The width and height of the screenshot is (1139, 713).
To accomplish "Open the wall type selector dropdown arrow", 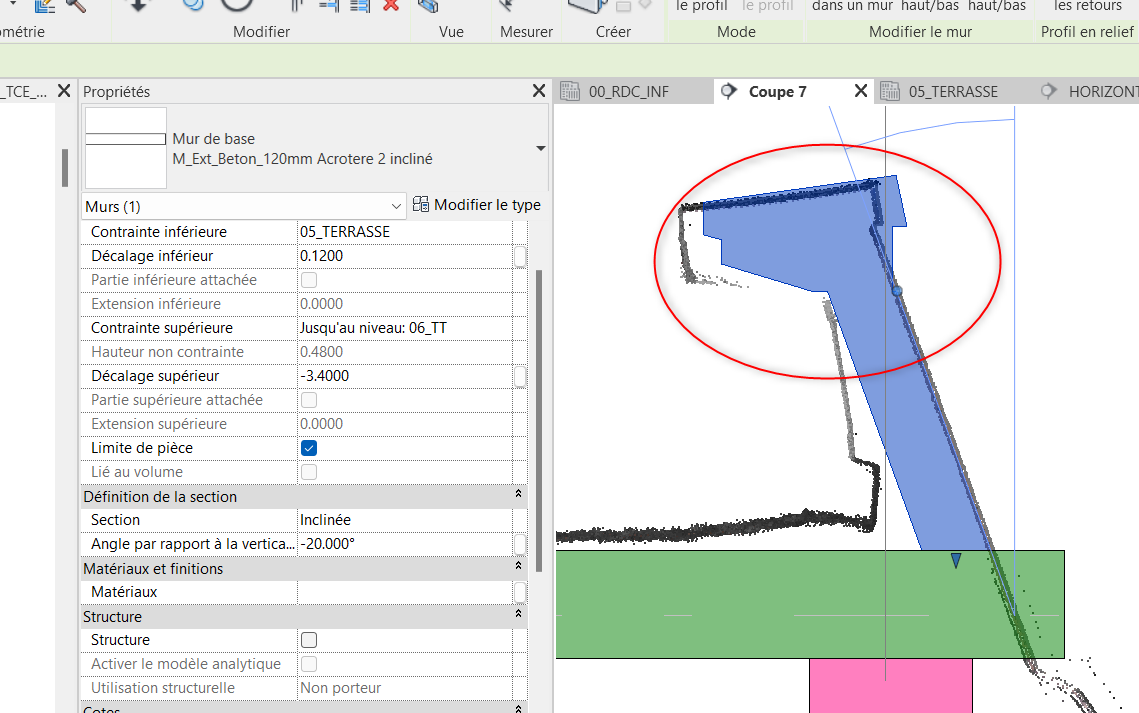I will pyautogui.click(x=541, y=149).
